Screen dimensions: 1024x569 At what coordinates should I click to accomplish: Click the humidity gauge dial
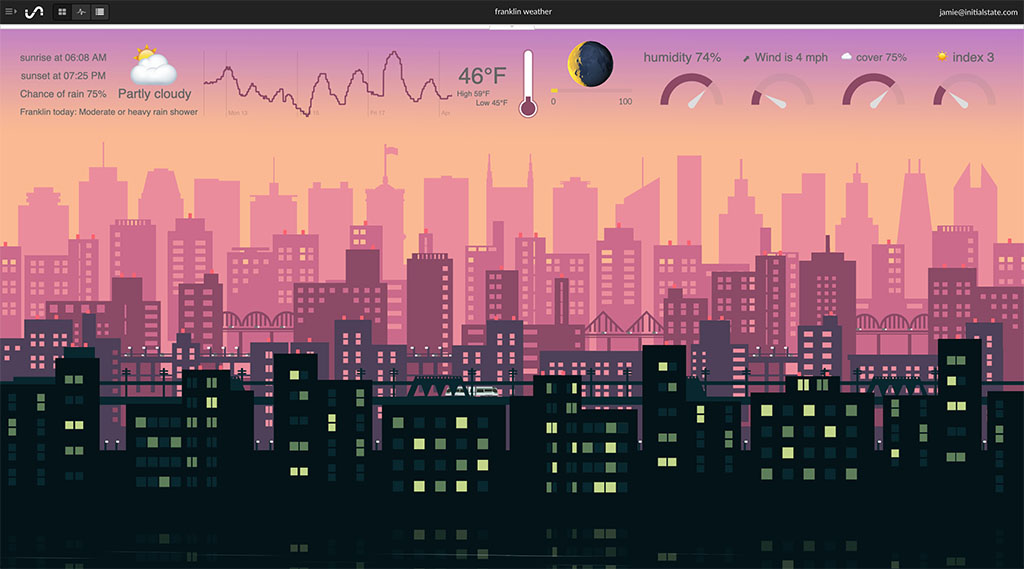[x=692, y=90]
